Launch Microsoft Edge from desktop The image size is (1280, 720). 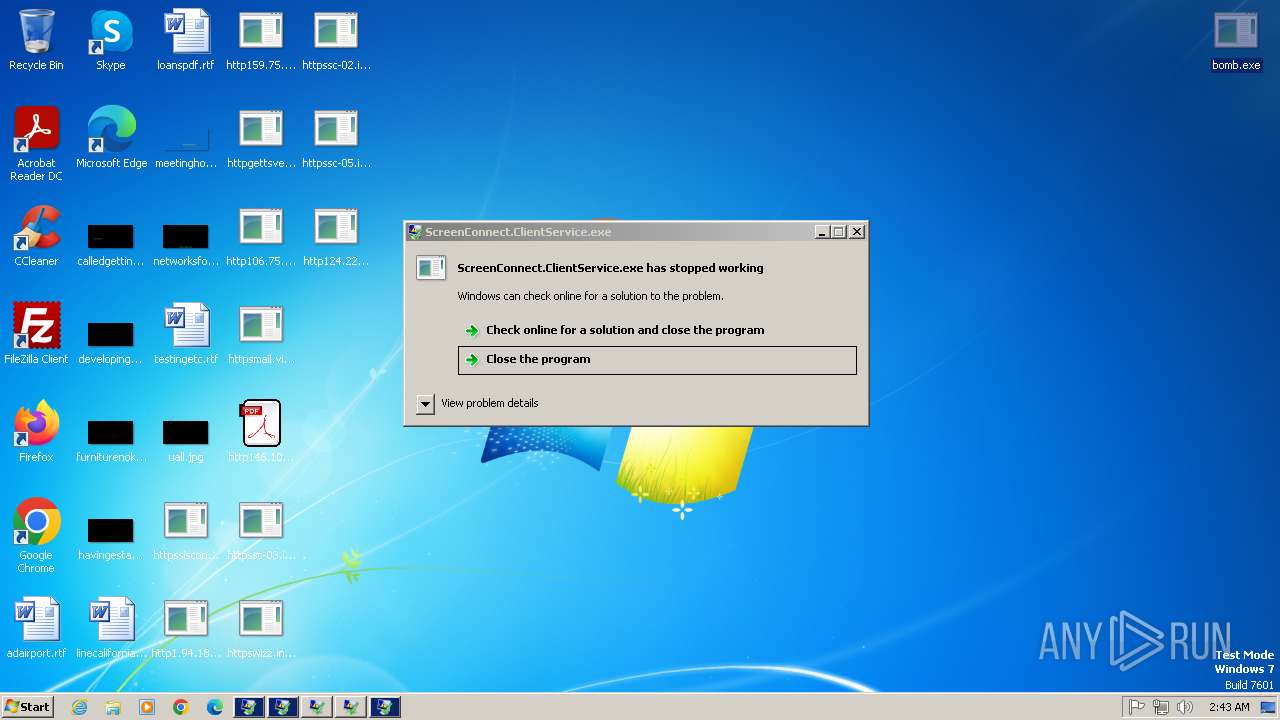coord(111,138)
